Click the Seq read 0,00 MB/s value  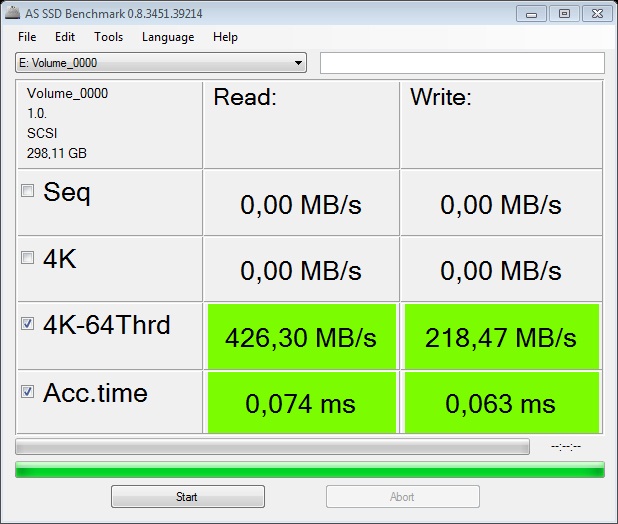301,204
